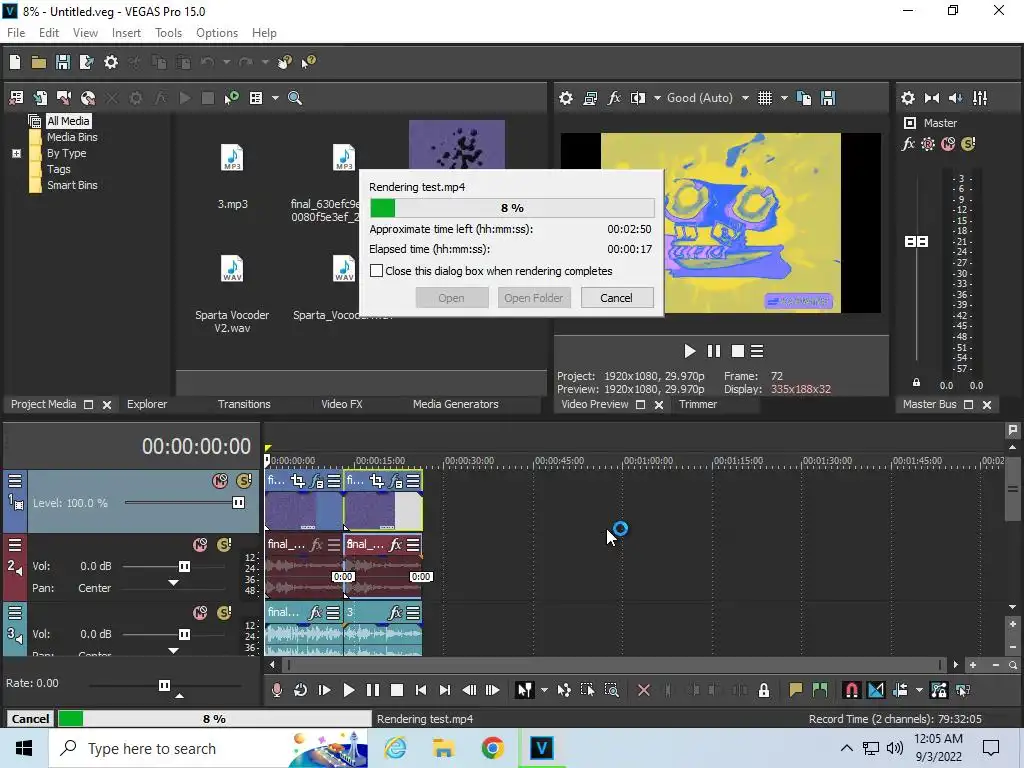
Task: Open the editing tool dropdown arrow in timeline toolbar
Action: click(x=543, y=690)
